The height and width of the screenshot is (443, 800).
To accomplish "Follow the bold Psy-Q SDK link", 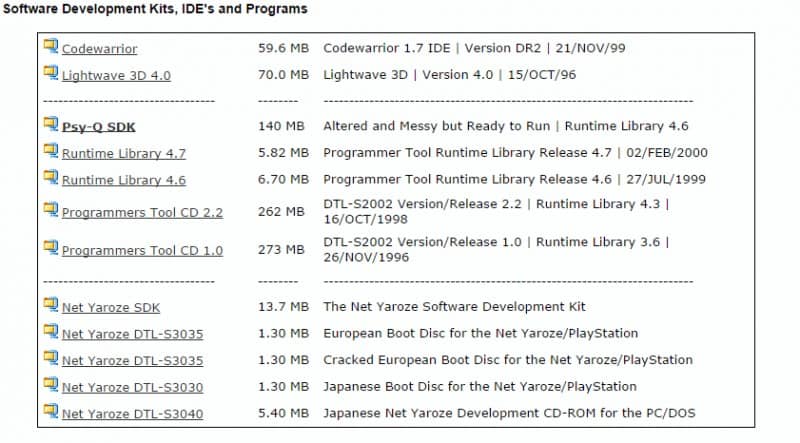I will tap(98, 127).
